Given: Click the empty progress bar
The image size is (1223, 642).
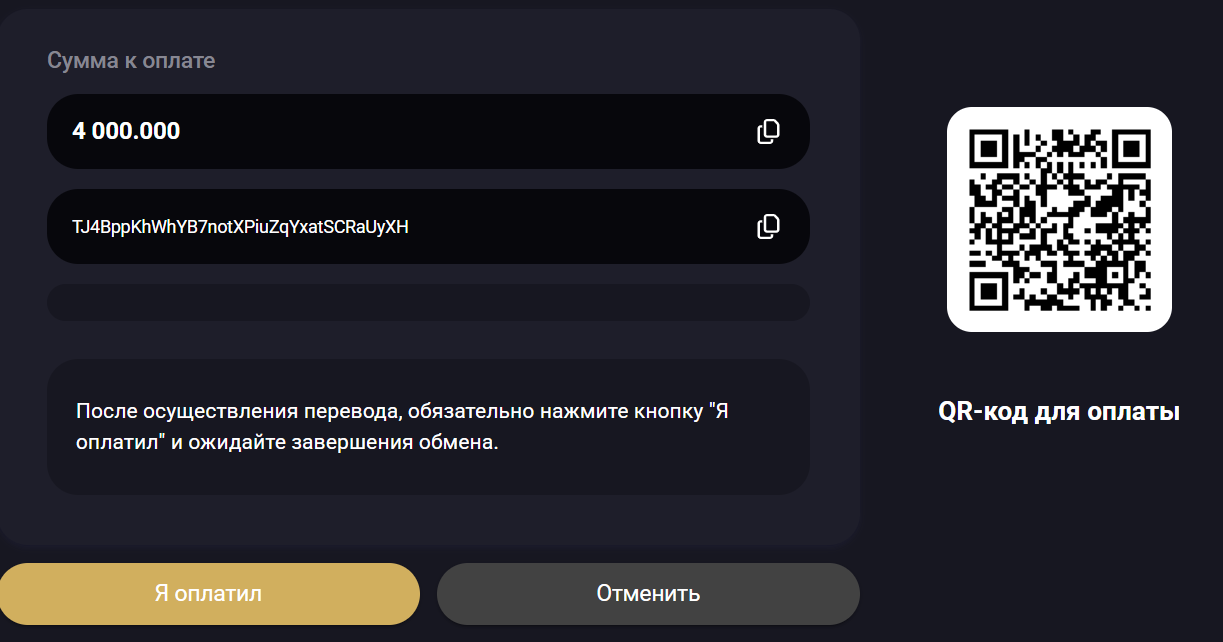Looking at the screenshot, I should 428,302.
